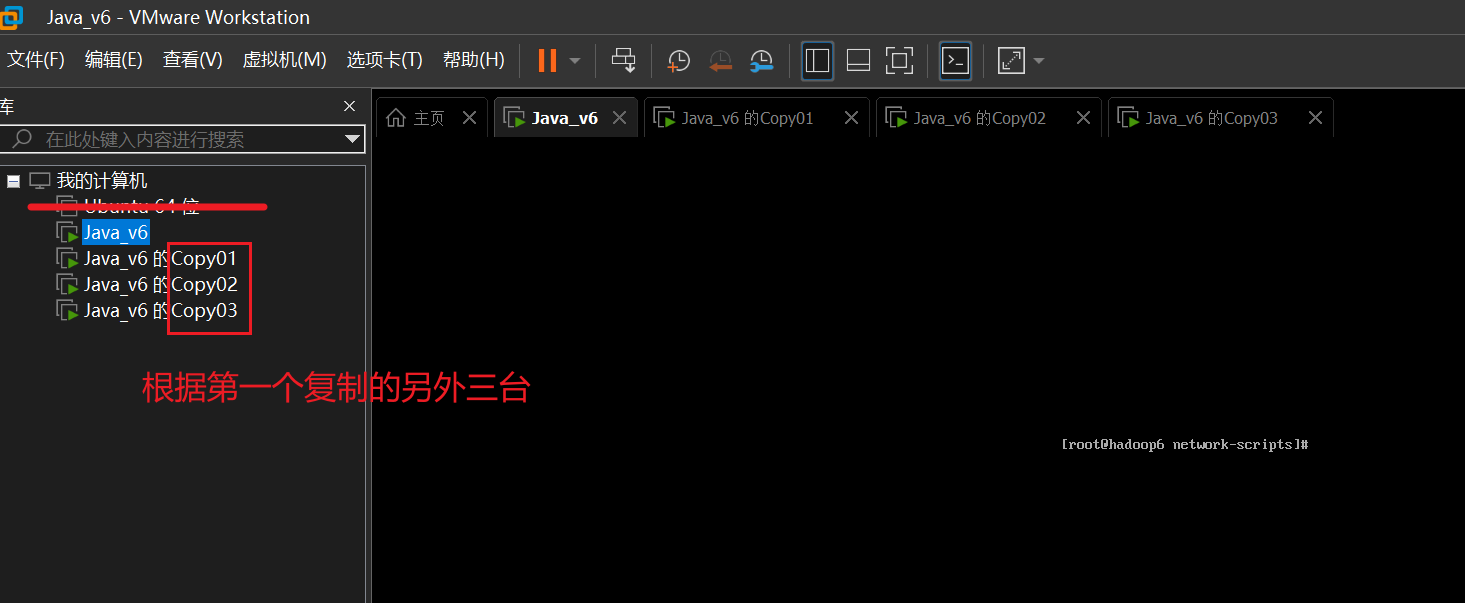This screenshot has height=603, width=1465.
Task: Toggle thumbnail bar view icon
Action: point(858,60)
